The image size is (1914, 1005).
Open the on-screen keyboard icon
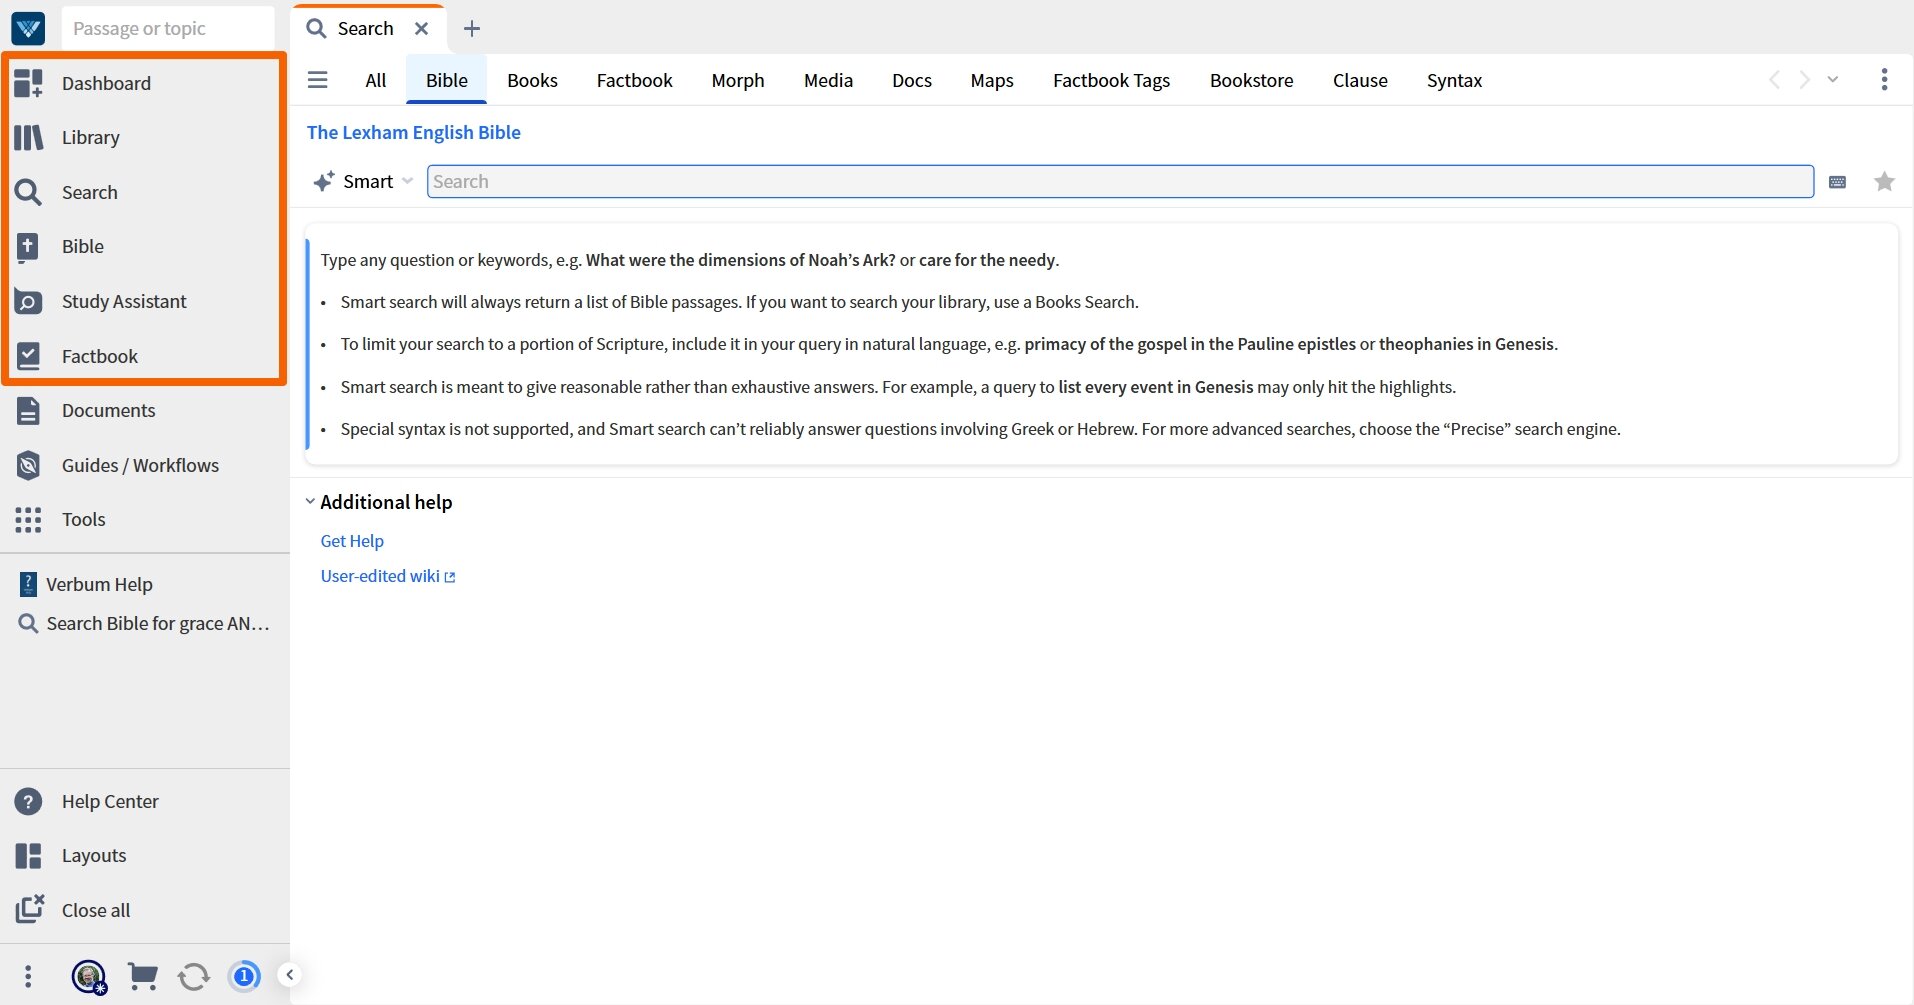tap(1837, 182)
